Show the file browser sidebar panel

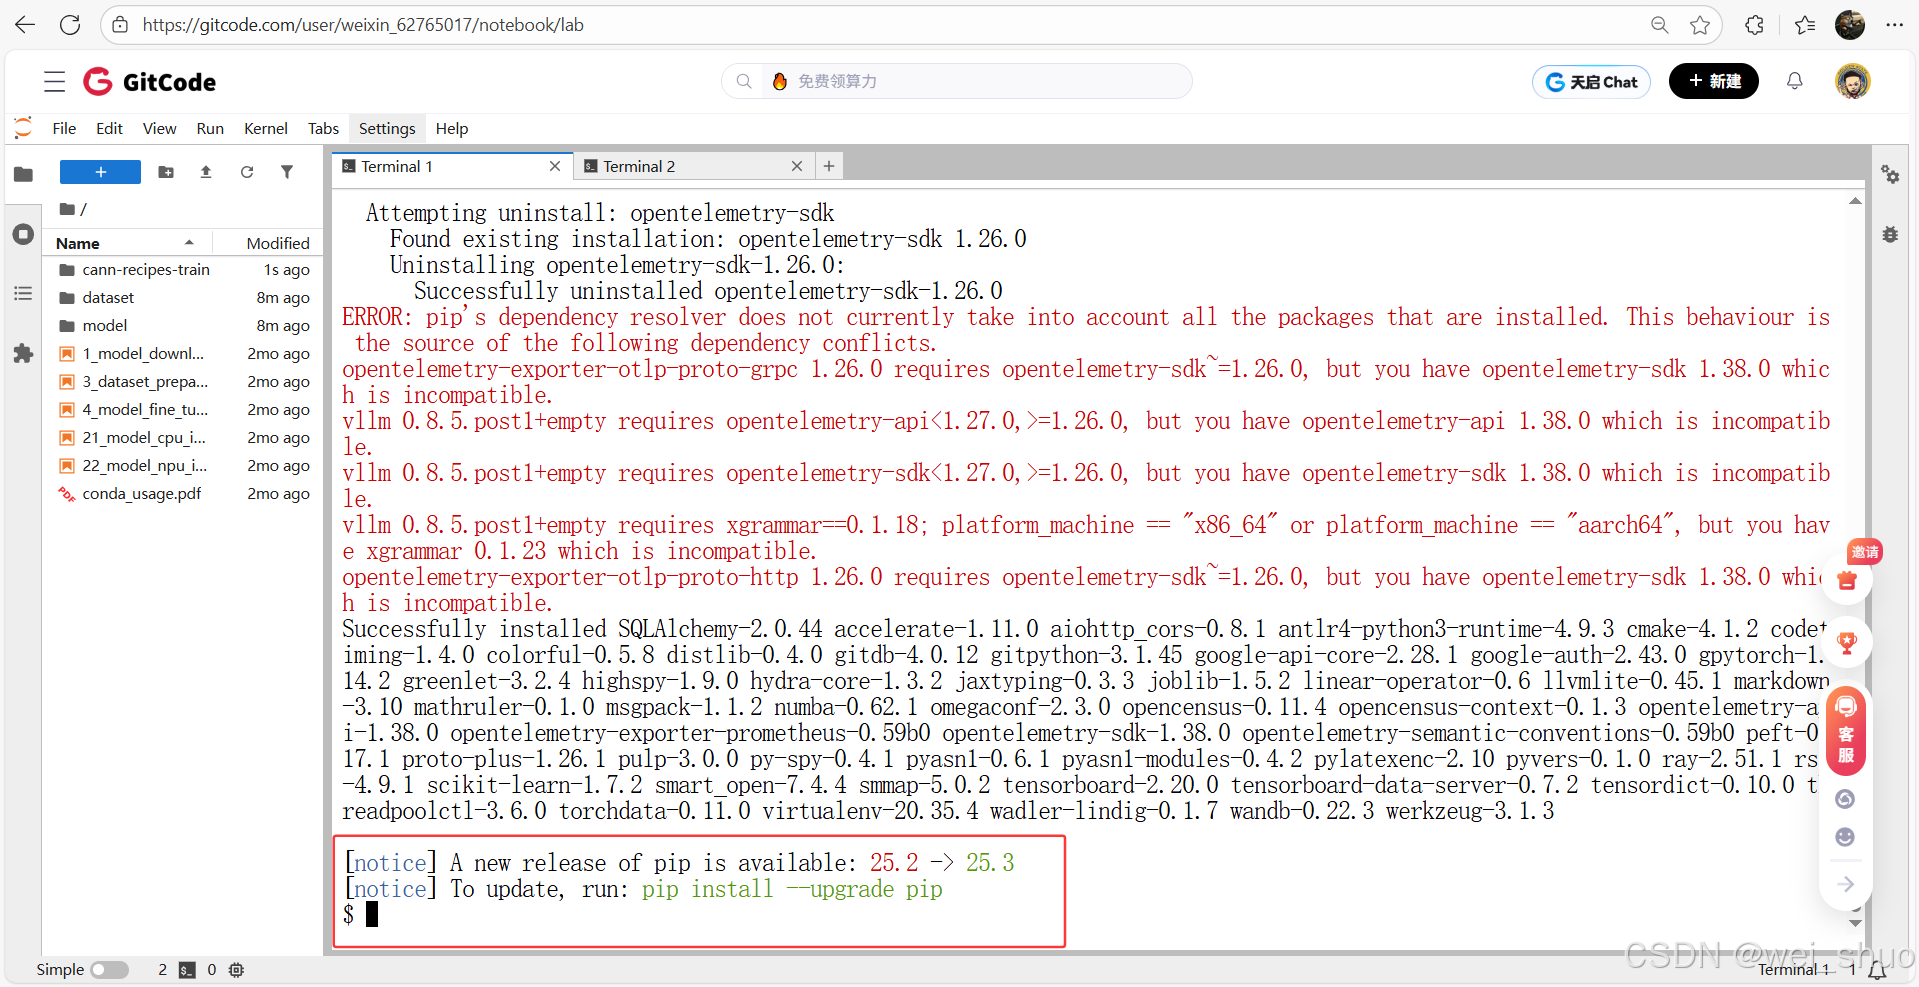pos(23,174)
